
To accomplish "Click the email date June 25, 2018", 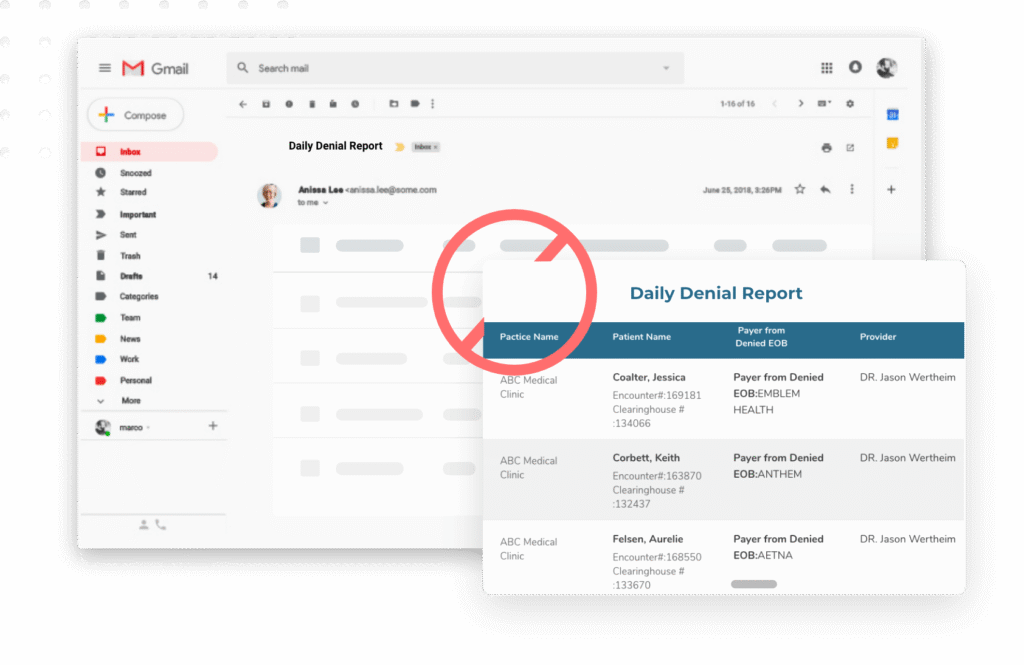I will (x=742, y=190).
